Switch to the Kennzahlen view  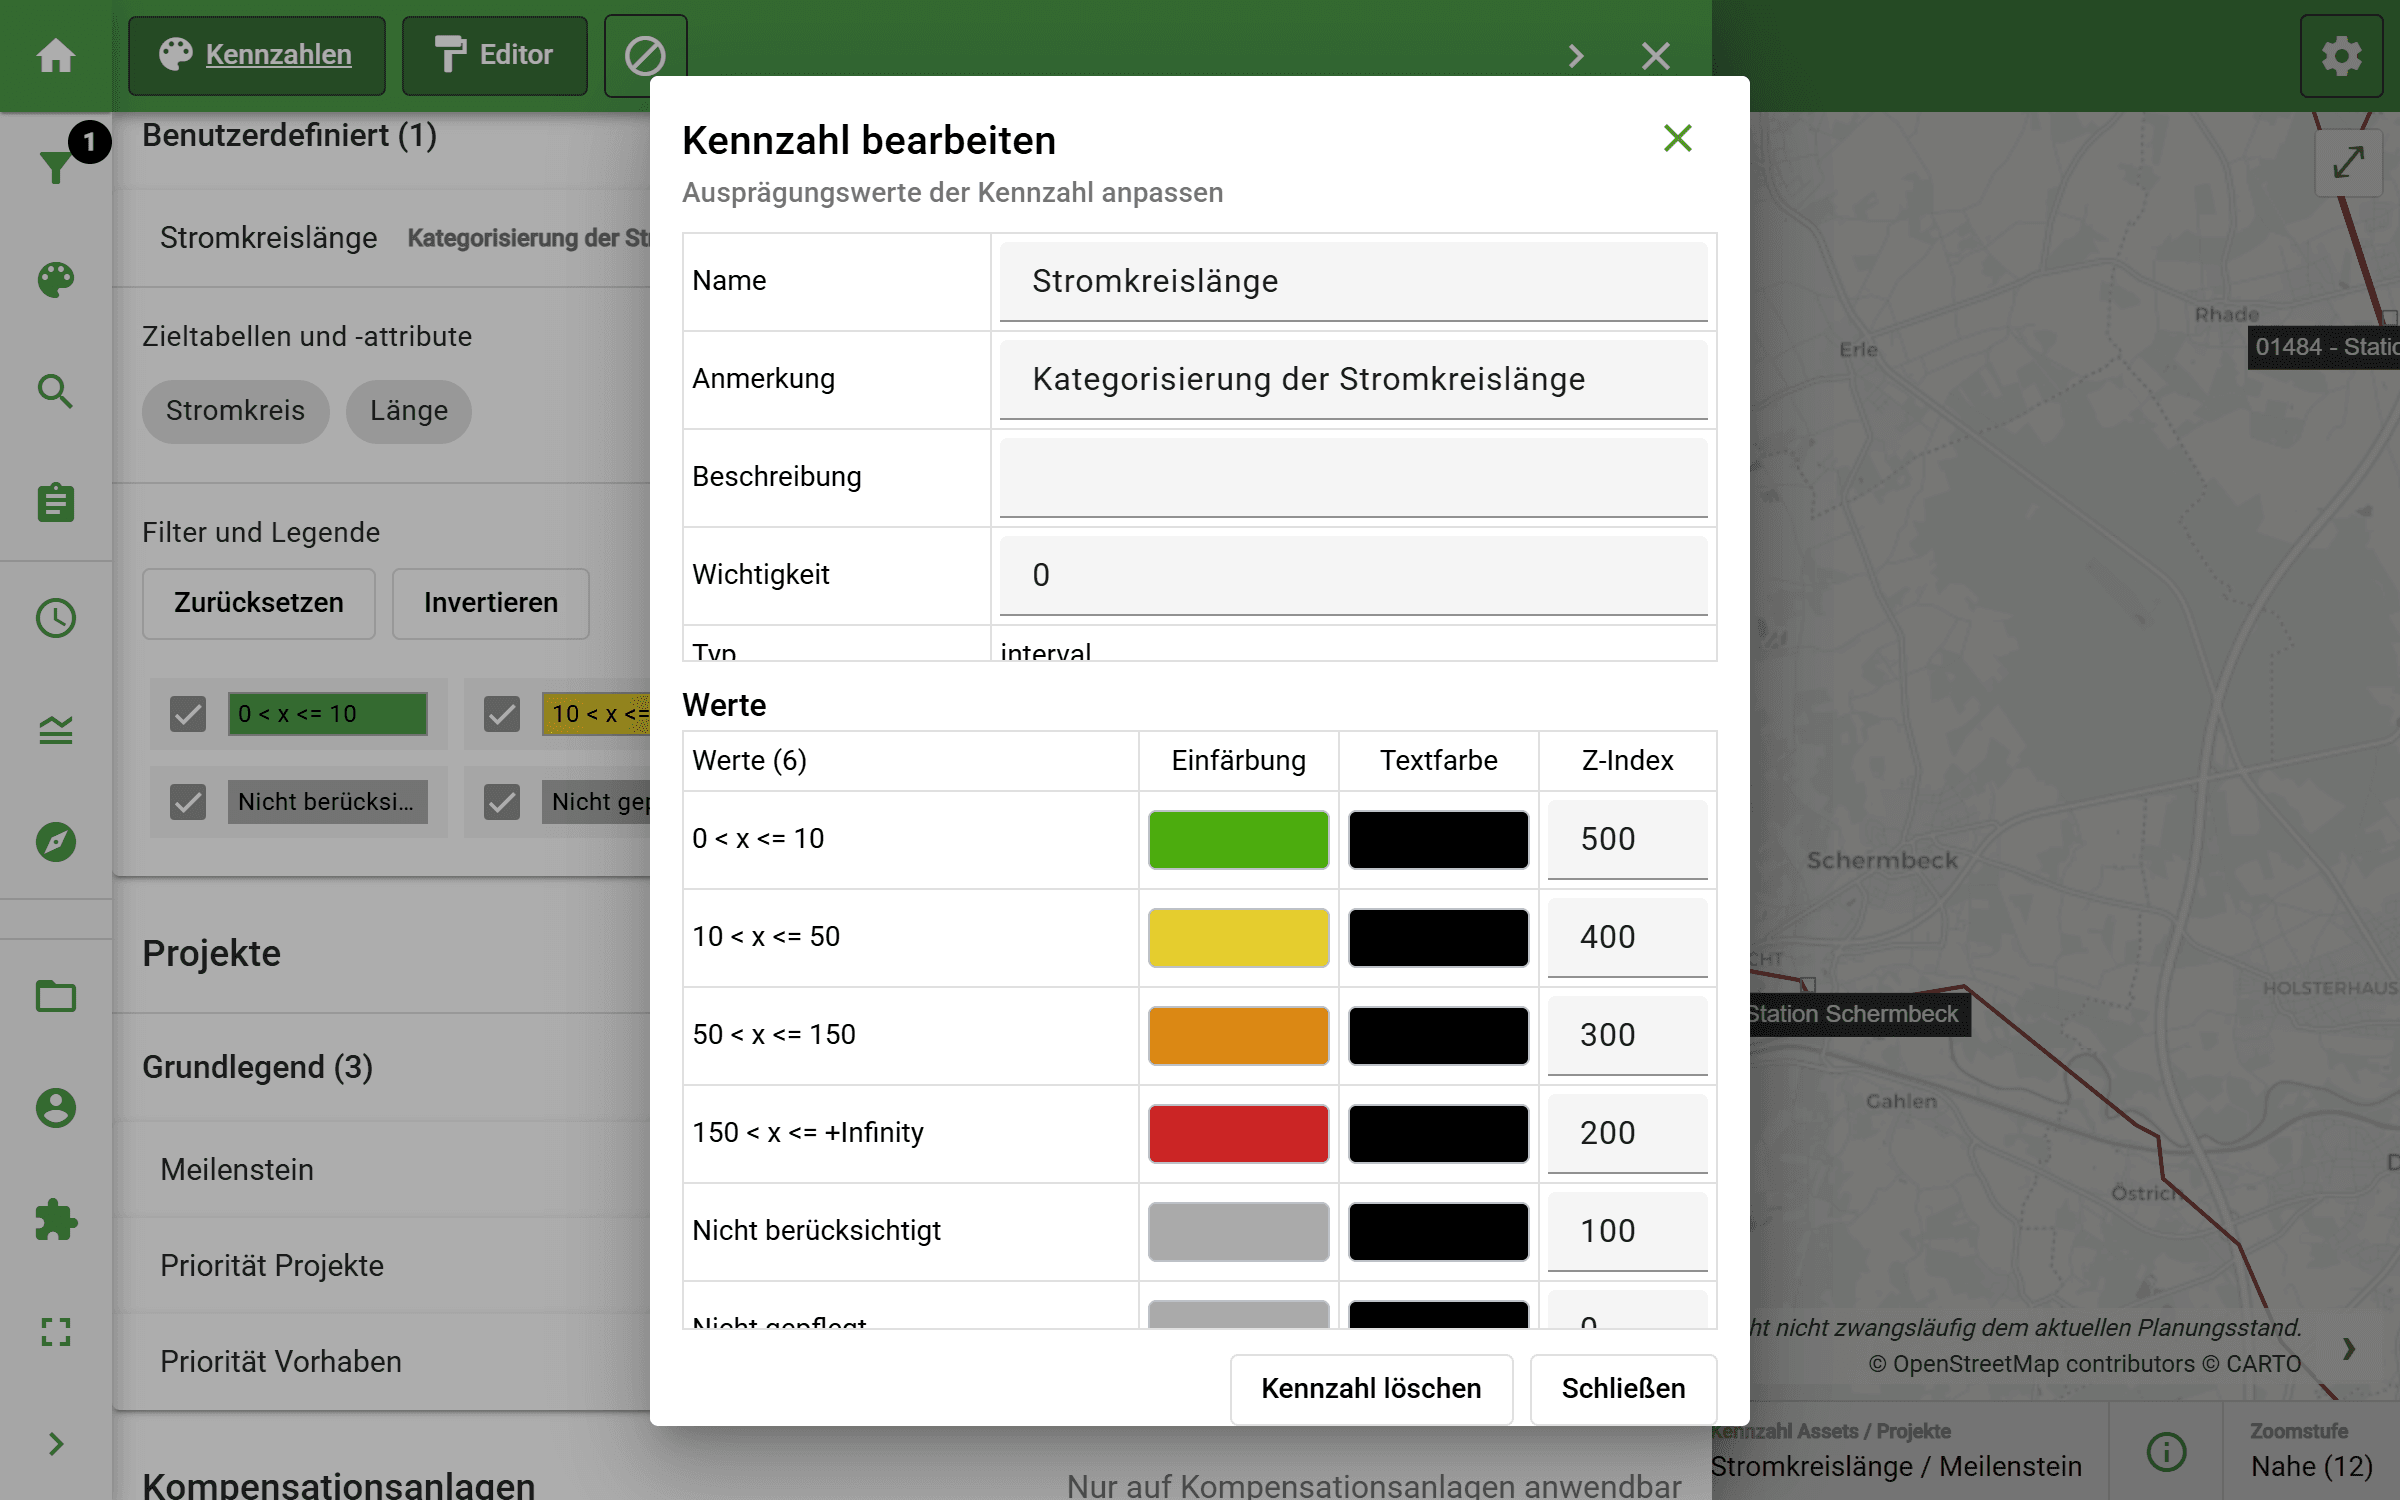coord(257,55)
